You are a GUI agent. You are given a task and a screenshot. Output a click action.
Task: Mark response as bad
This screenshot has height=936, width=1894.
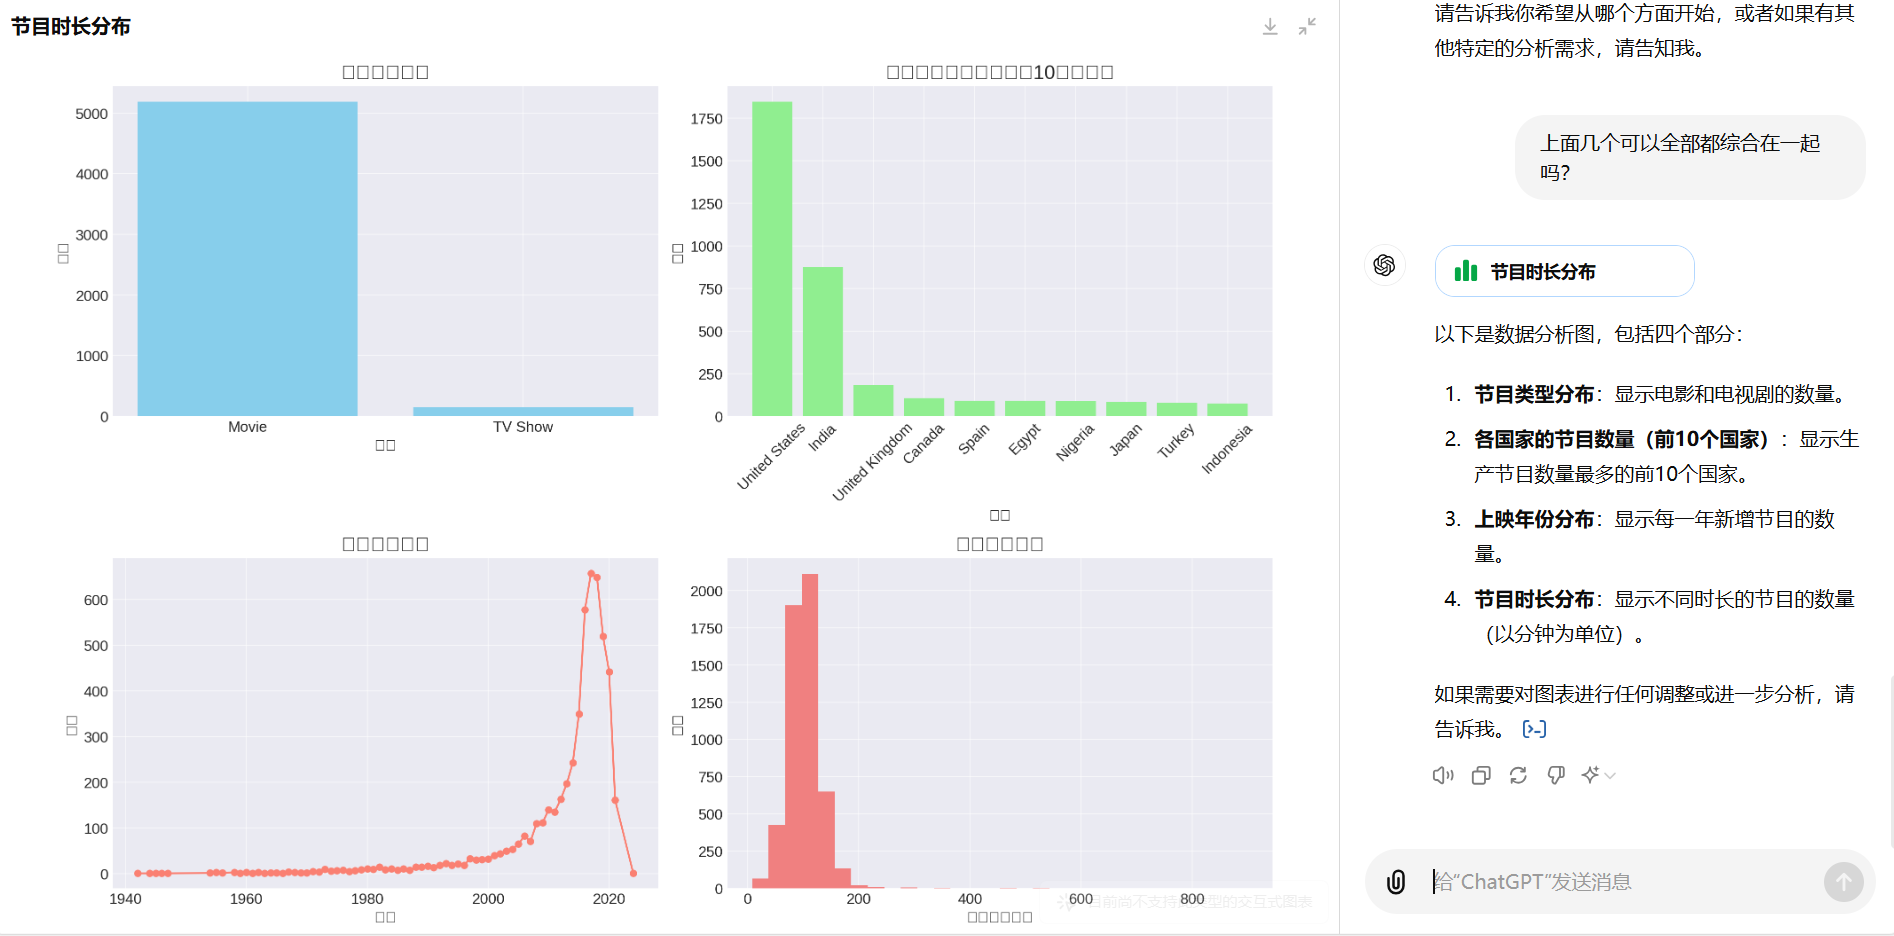1556,775
